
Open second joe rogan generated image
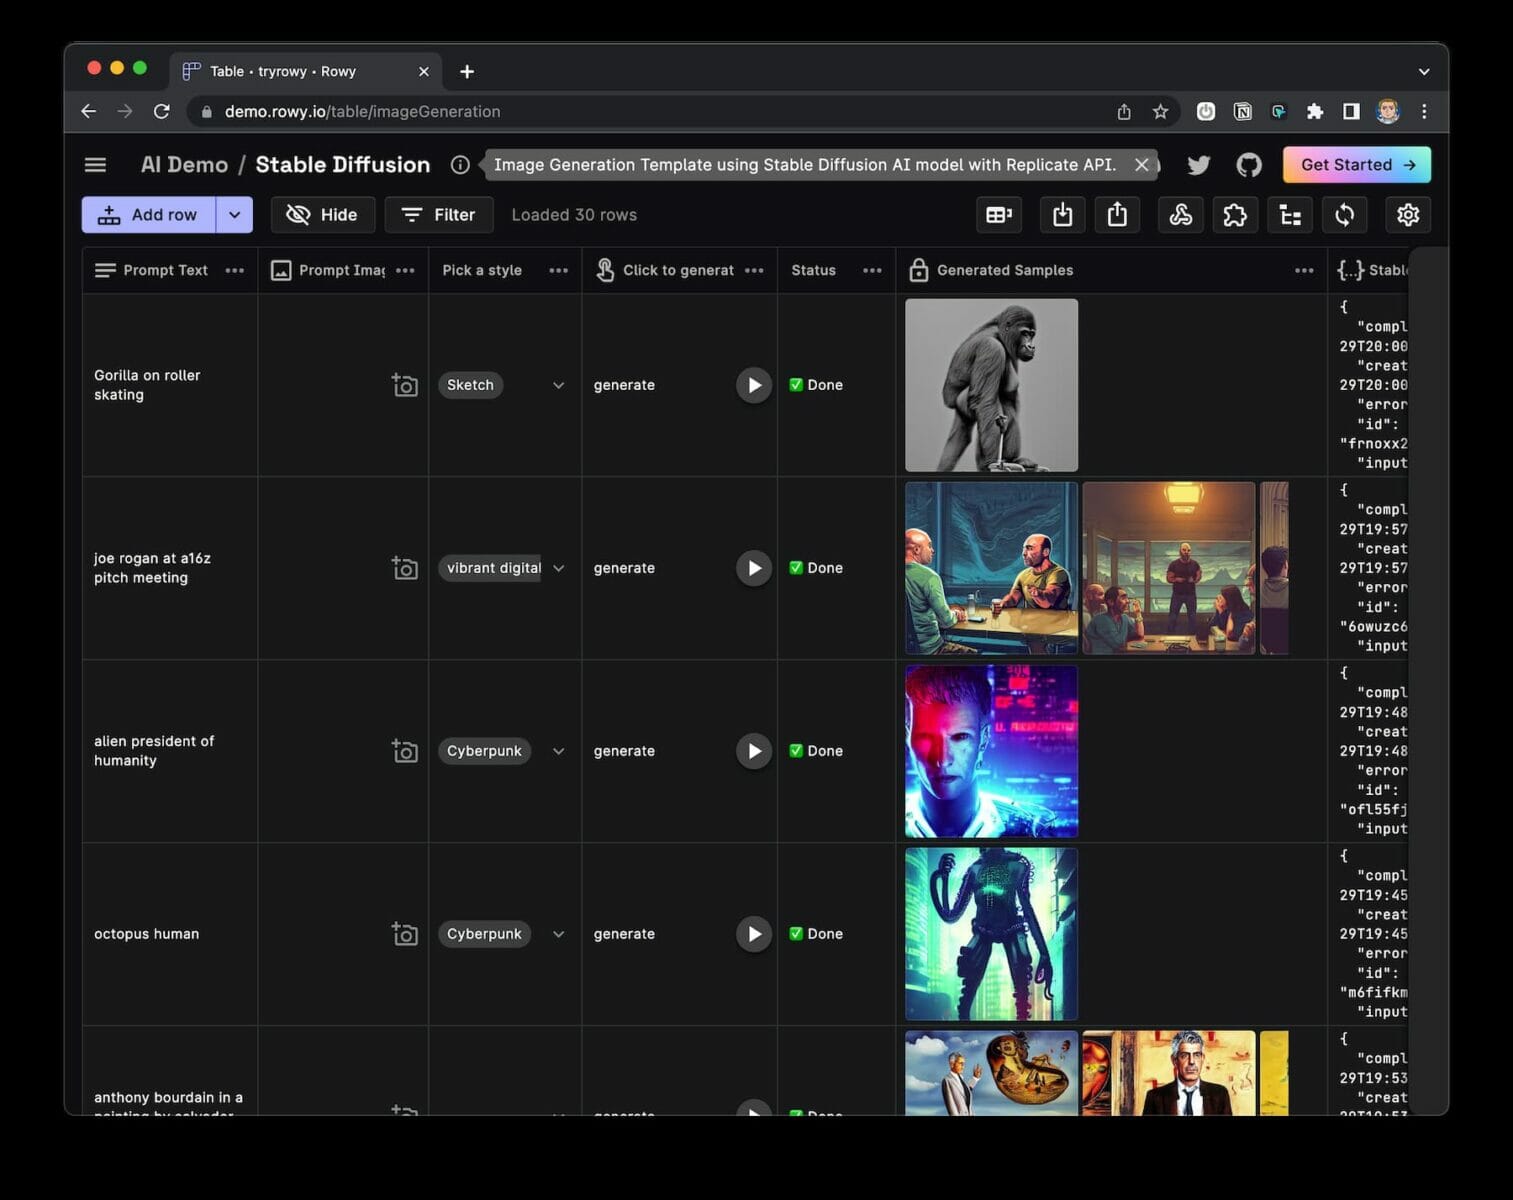click(x=1168, y=568)
